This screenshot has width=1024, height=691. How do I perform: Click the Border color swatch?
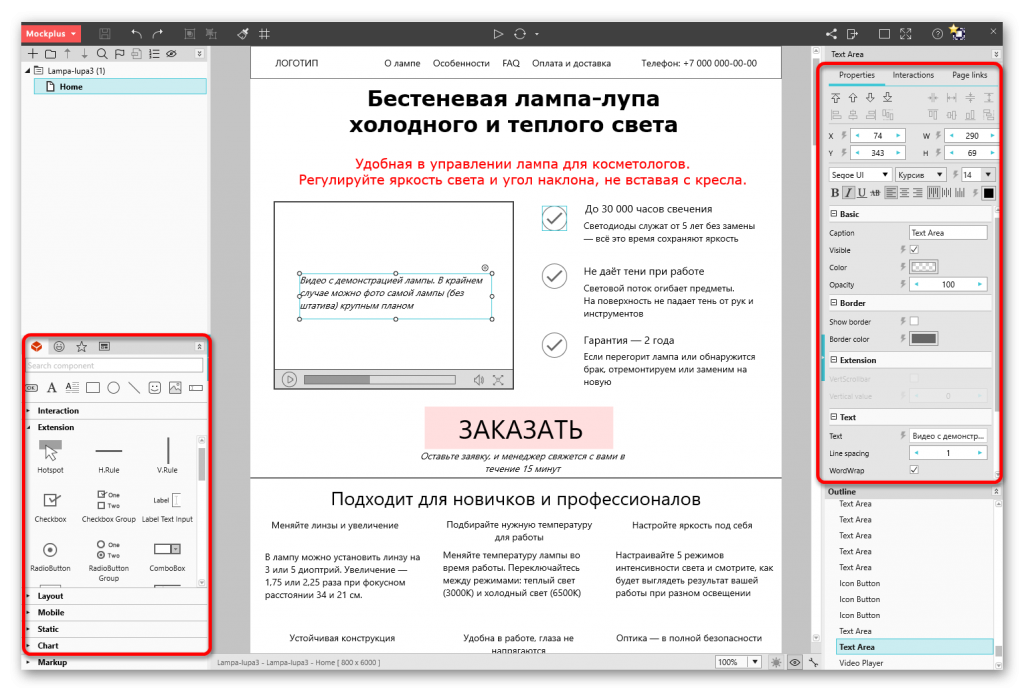pyautogui.click(x=923, y=339)
